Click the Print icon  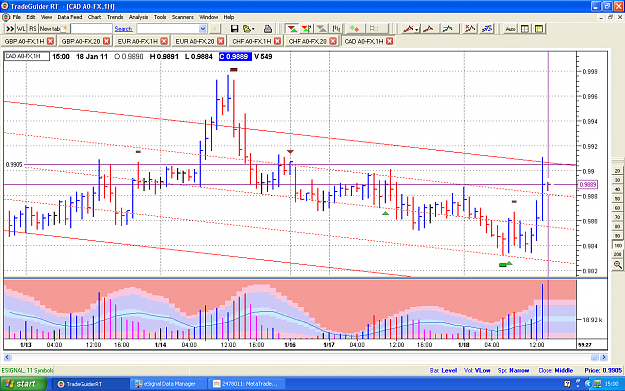click(268, 29)
